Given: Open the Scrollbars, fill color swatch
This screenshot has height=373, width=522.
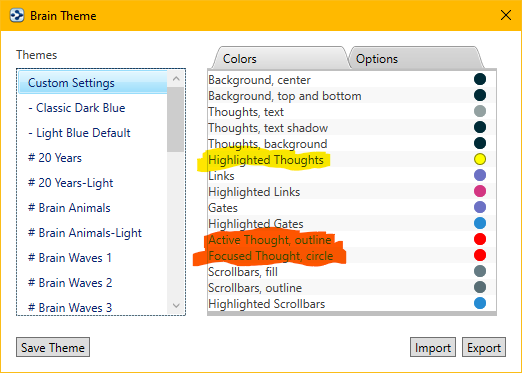Looking at the screenshot, I should point(480,271).
